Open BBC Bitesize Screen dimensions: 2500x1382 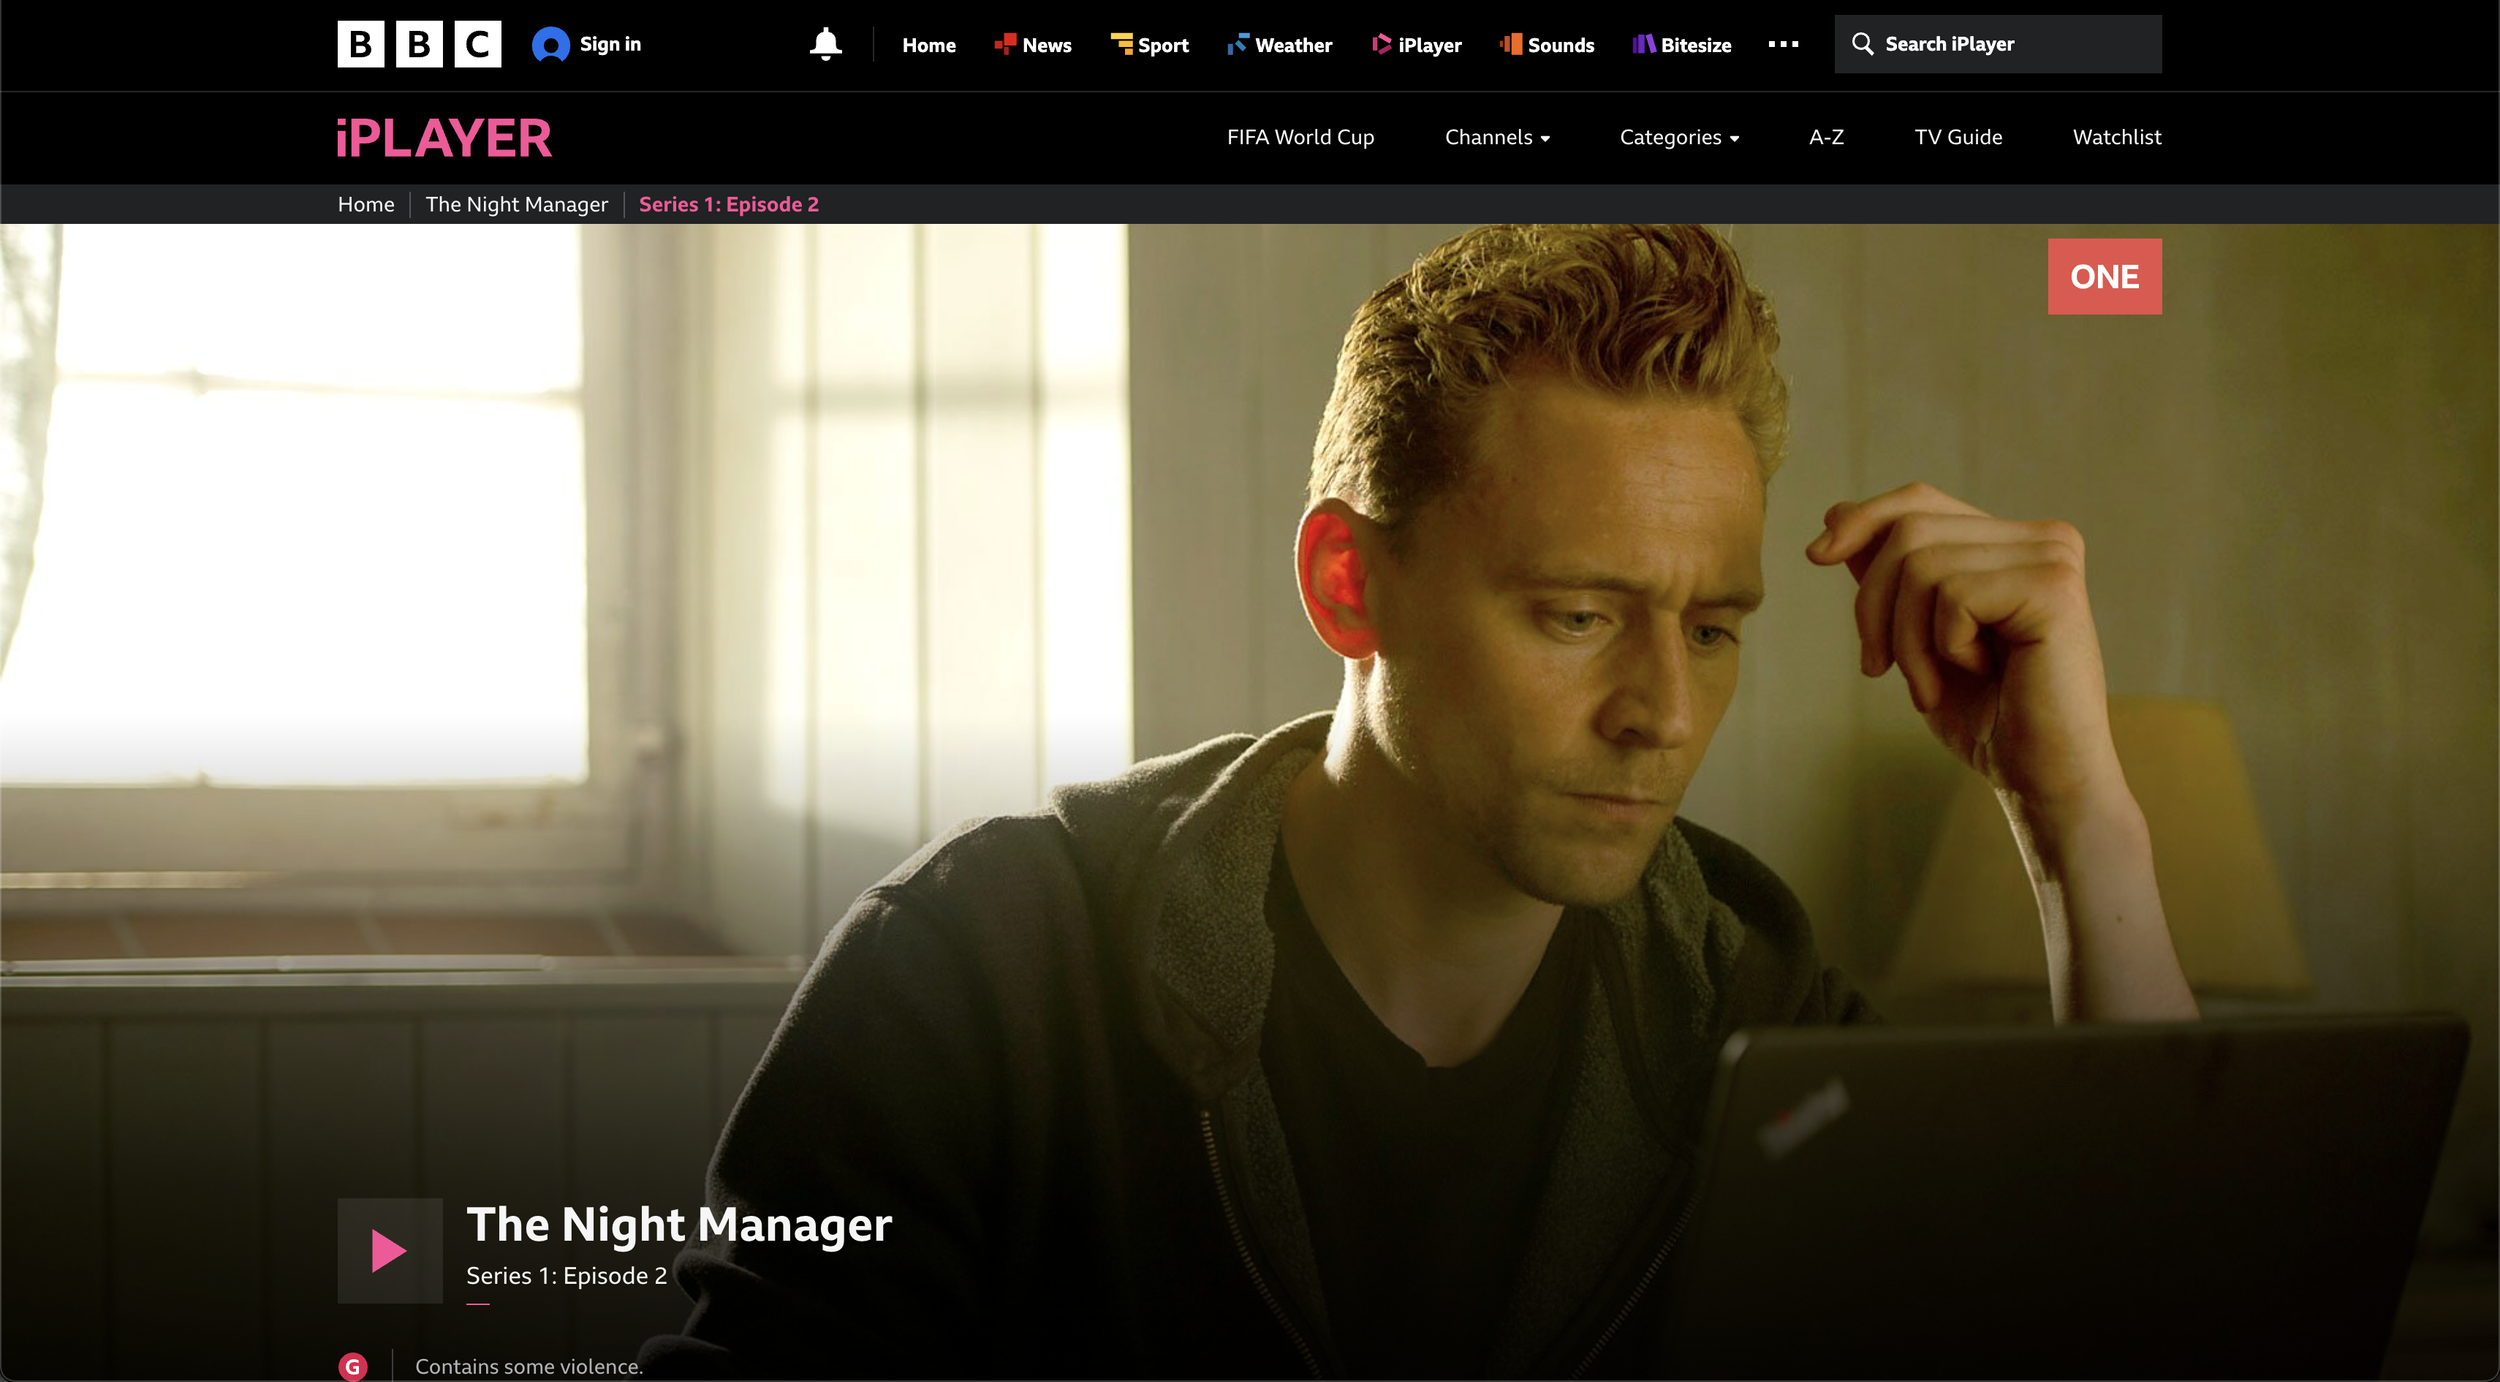(x=1682, y=45)
